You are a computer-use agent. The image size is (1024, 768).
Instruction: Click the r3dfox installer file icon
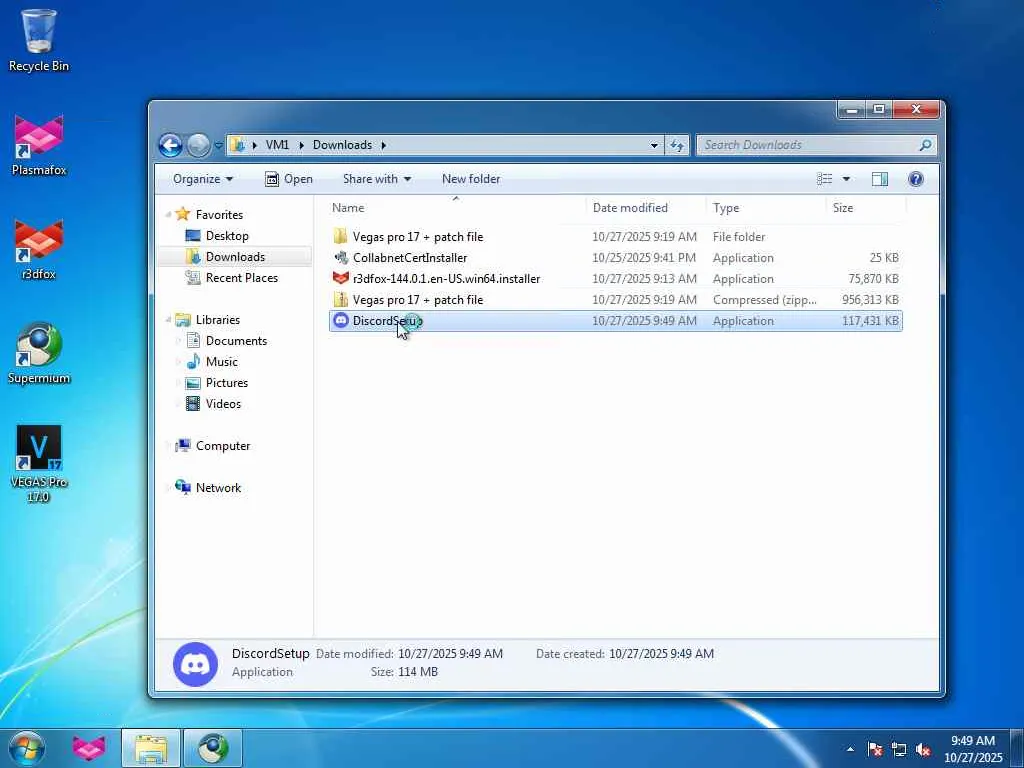point(341,278)
